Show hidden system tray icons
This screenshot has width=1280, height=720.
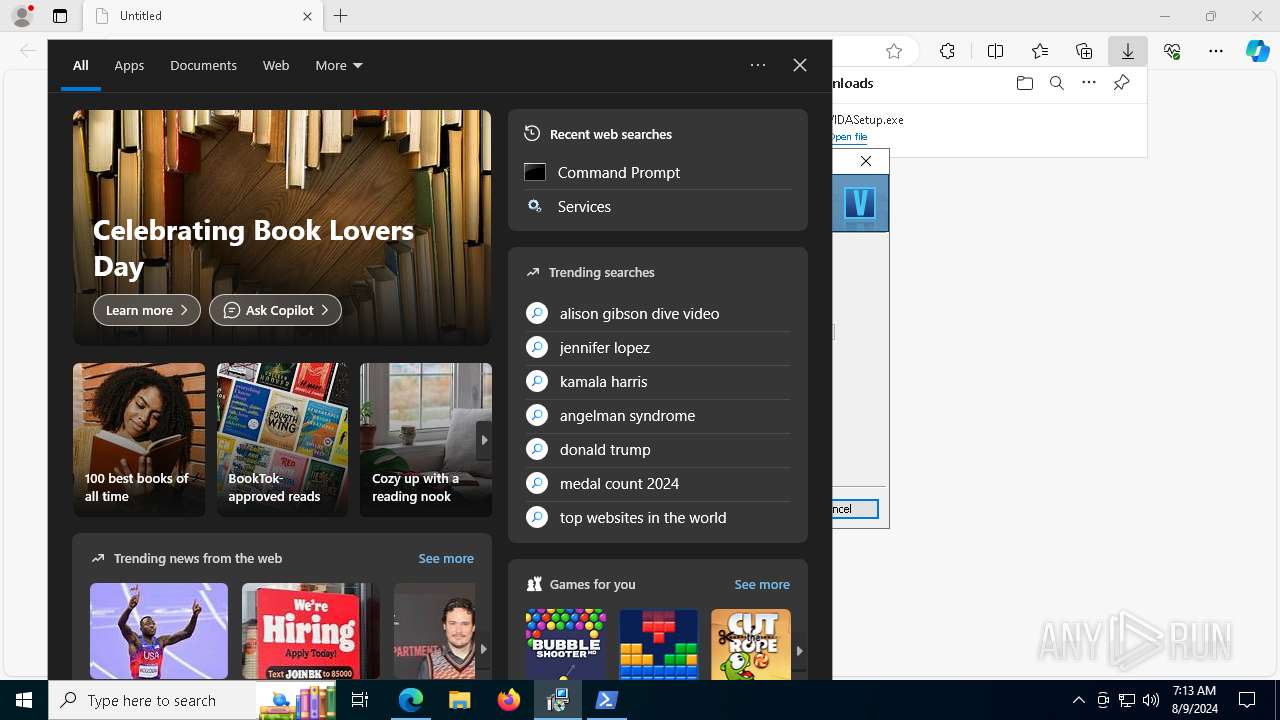coord(1078,700)
